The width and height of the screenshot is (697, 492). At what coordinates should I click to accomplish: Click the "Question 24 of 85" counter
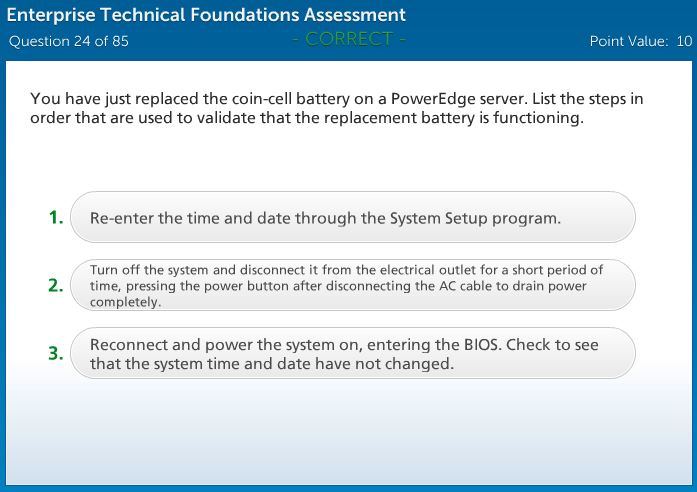click(68, 41)
